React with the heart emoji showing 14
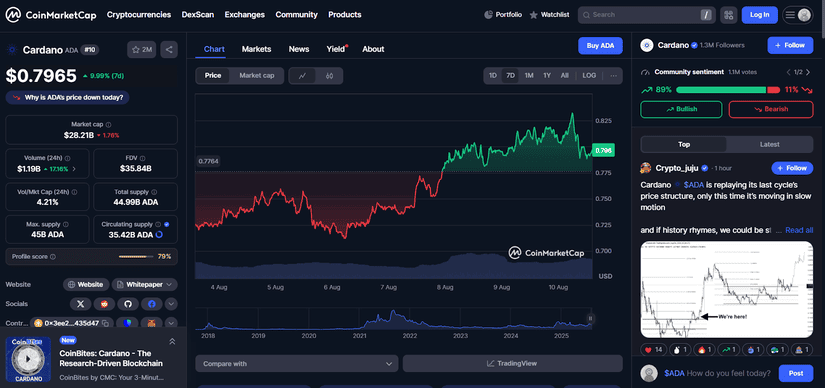Screen dimensions: 825x388 click(x=653, y=349)
